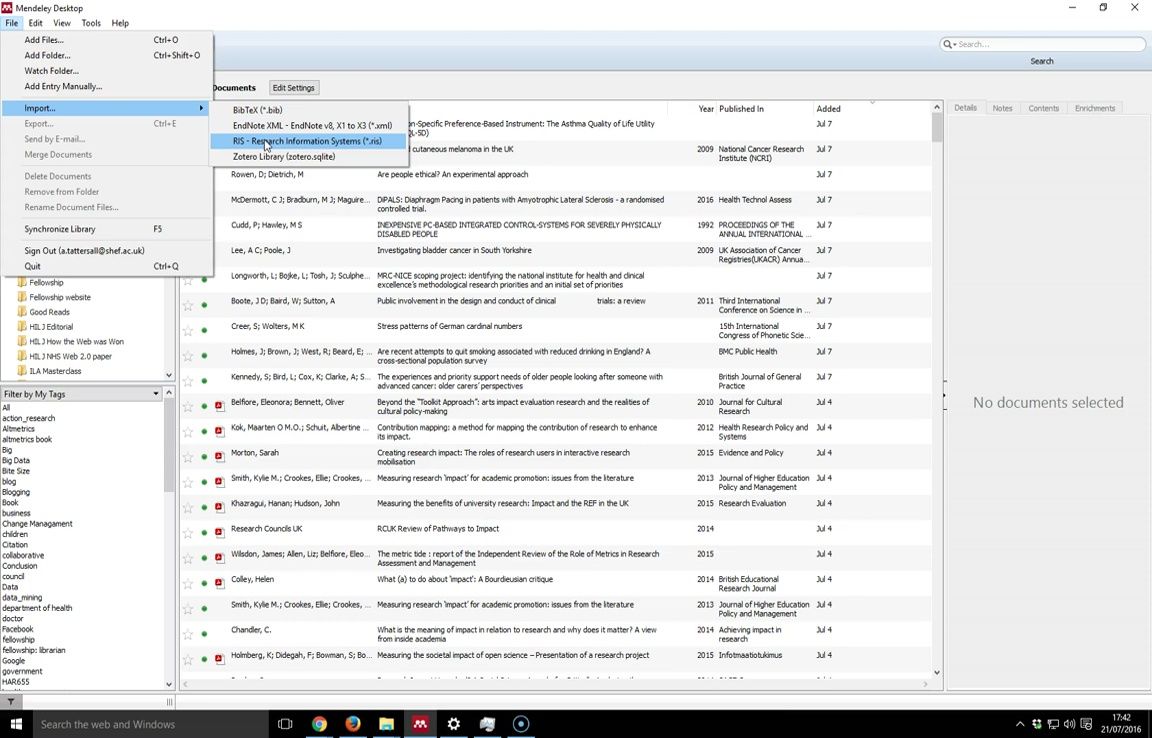Open the Tools menu
Screen dimensions: 1152x738
91,23
